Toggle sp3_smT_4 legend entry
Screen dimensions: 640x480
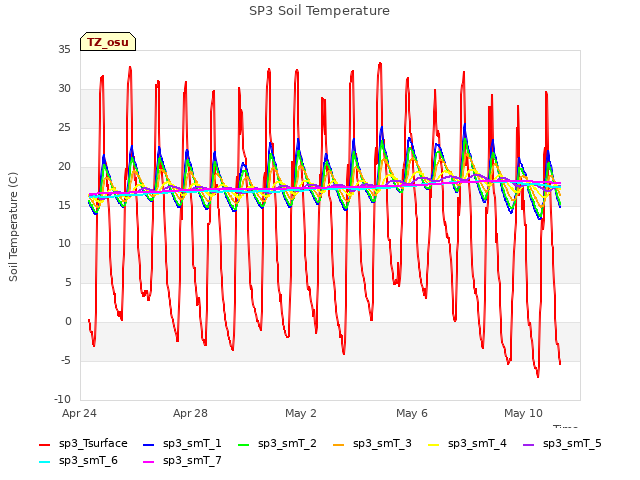[x=467, y=444]
